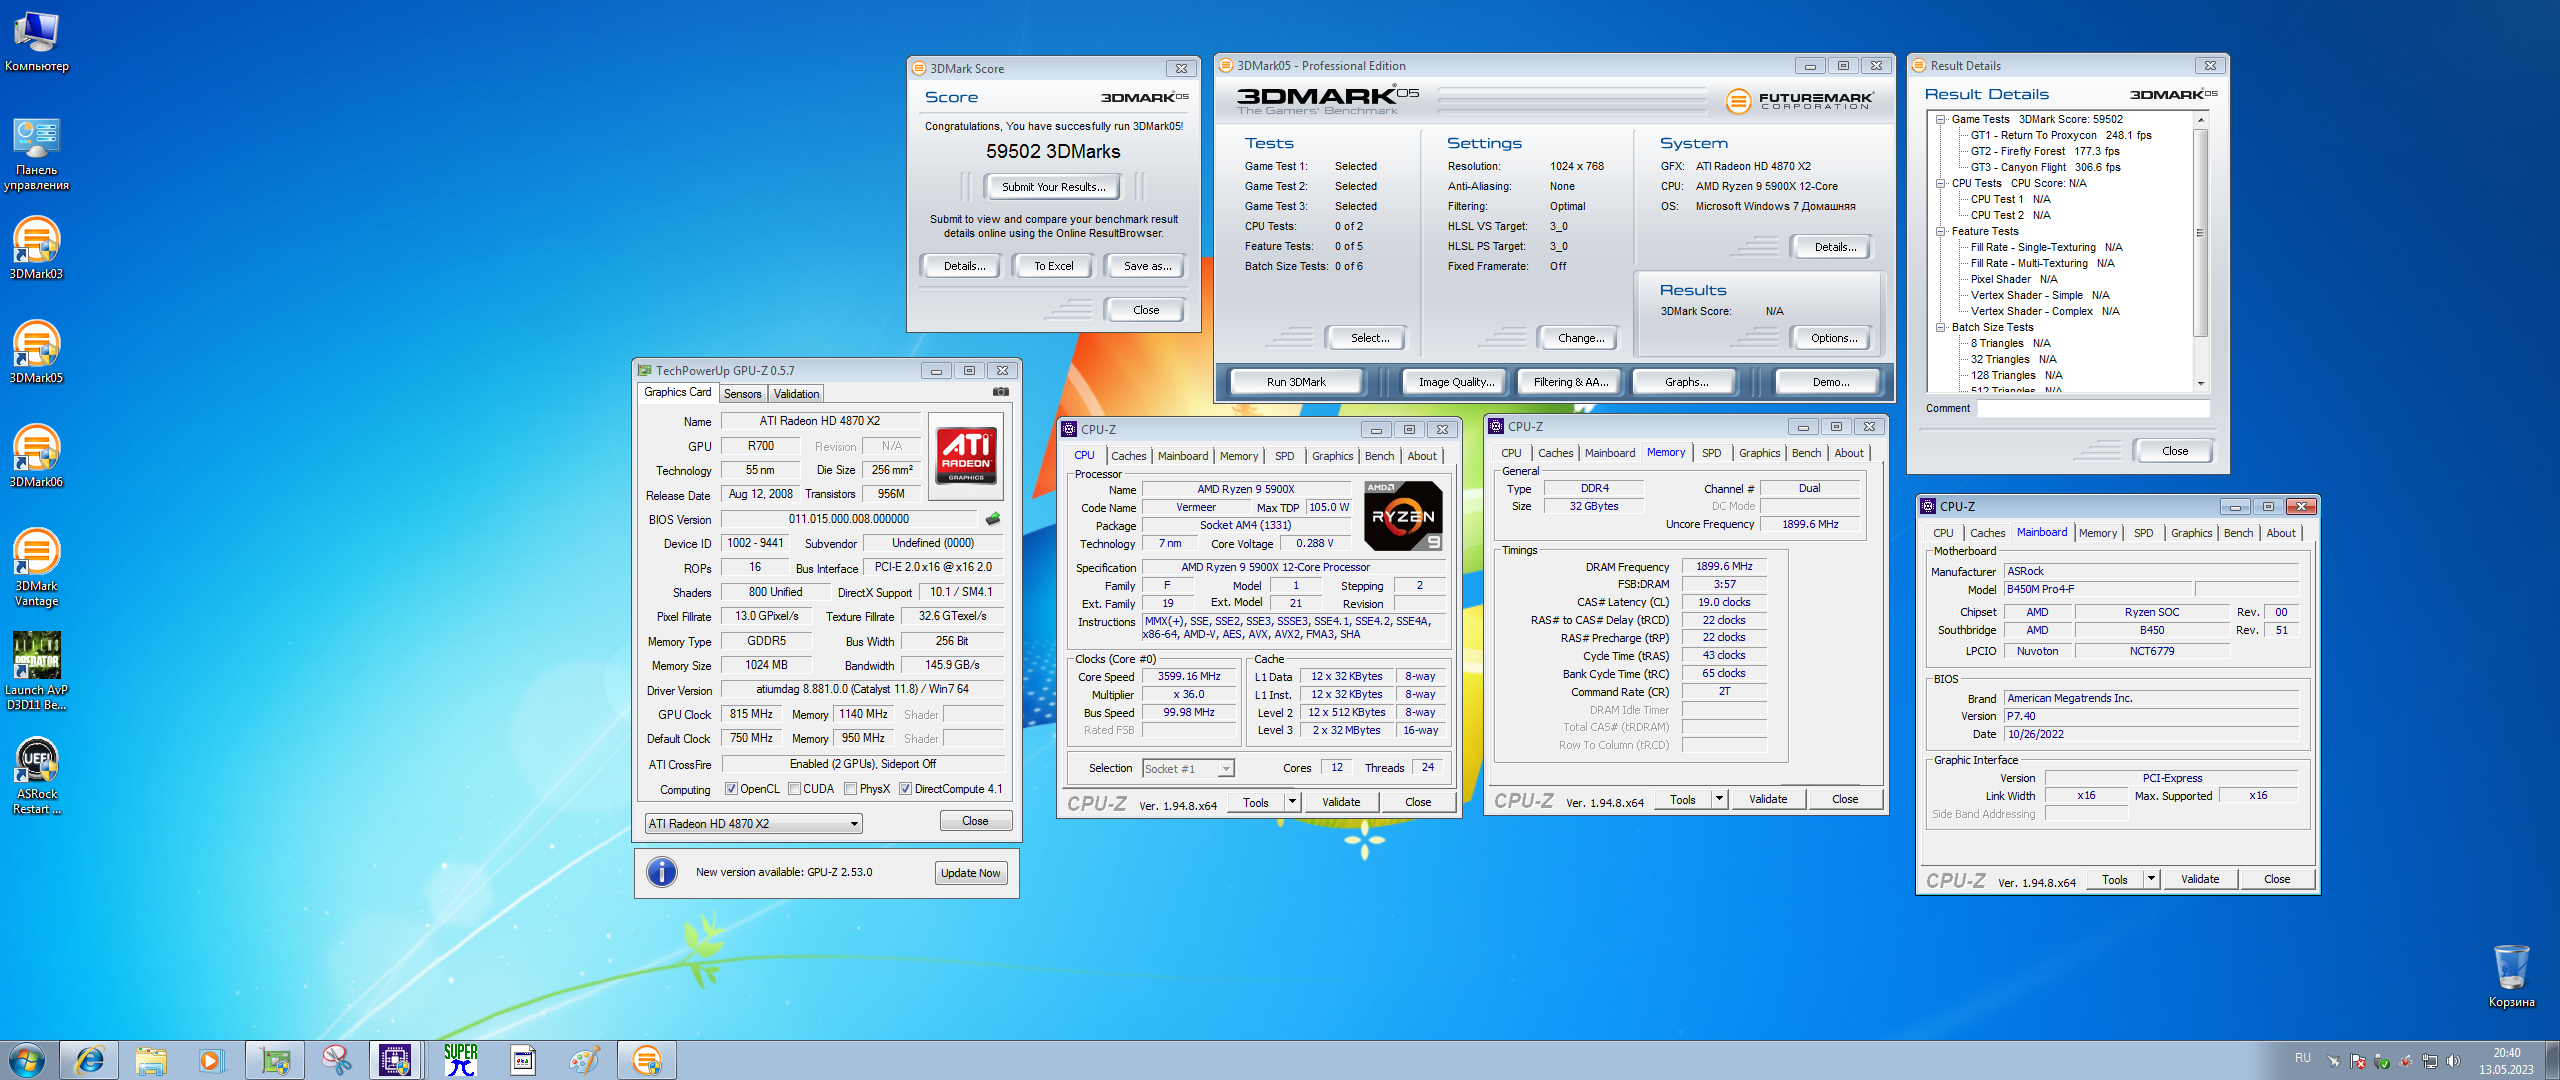Click the Submit Your Results button

click(1054, 187)
